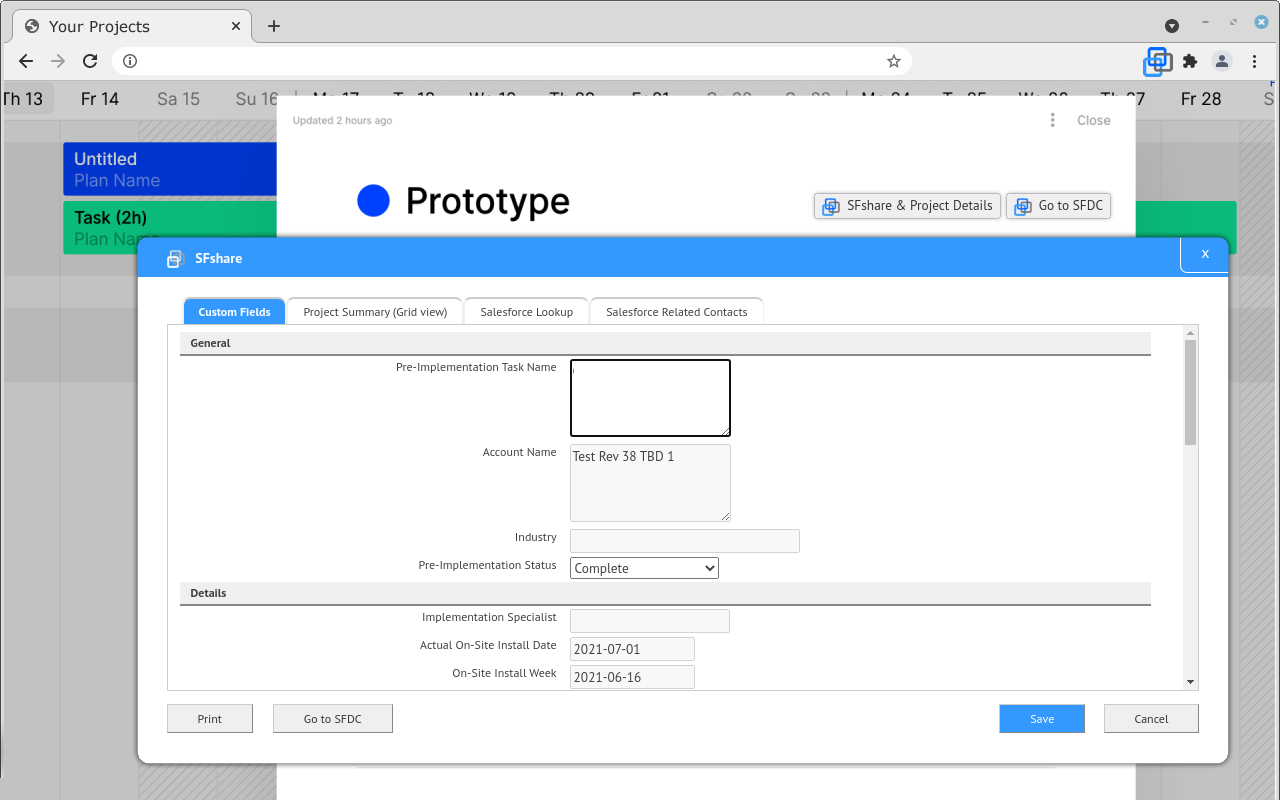The image size is (1280, 800).
Task: Click the browser back arrow
Action: coord(26,61)
